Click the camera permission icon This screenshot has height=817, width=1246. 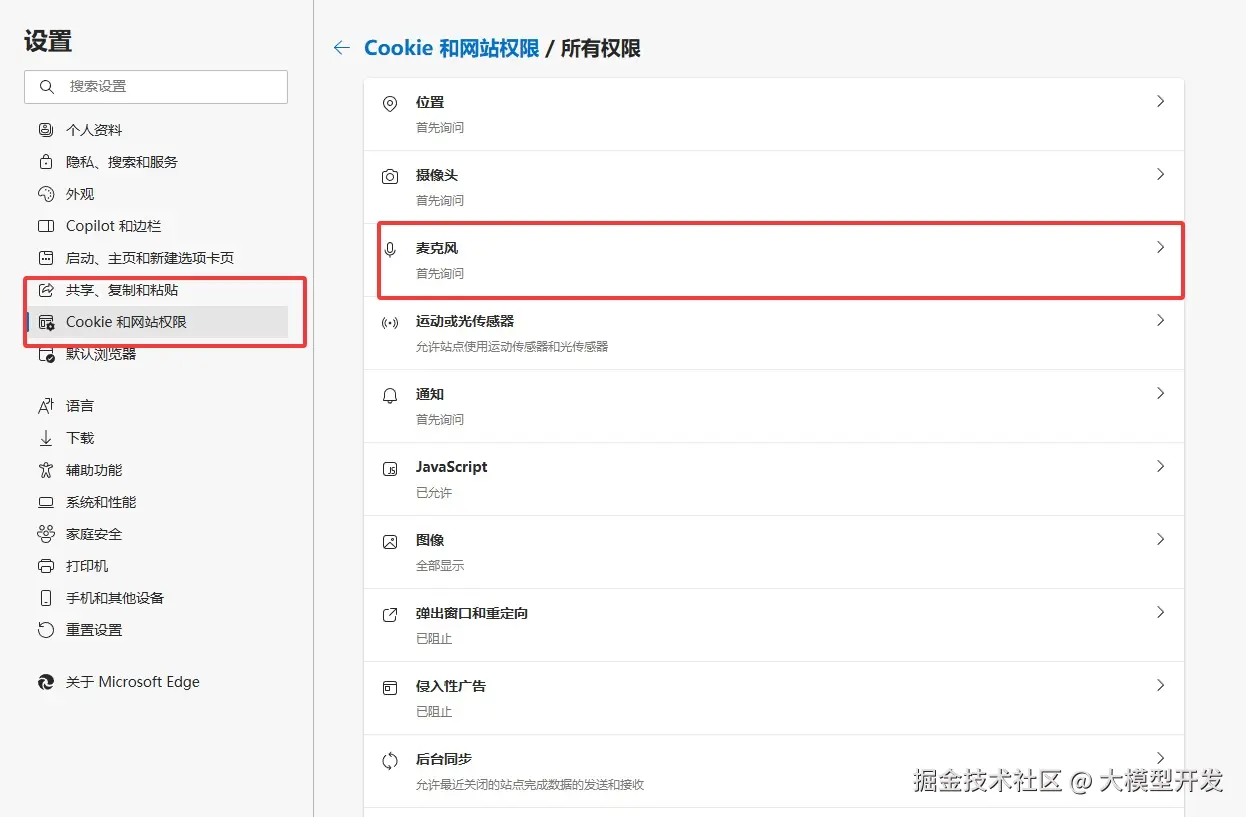(x=390, y=176)
